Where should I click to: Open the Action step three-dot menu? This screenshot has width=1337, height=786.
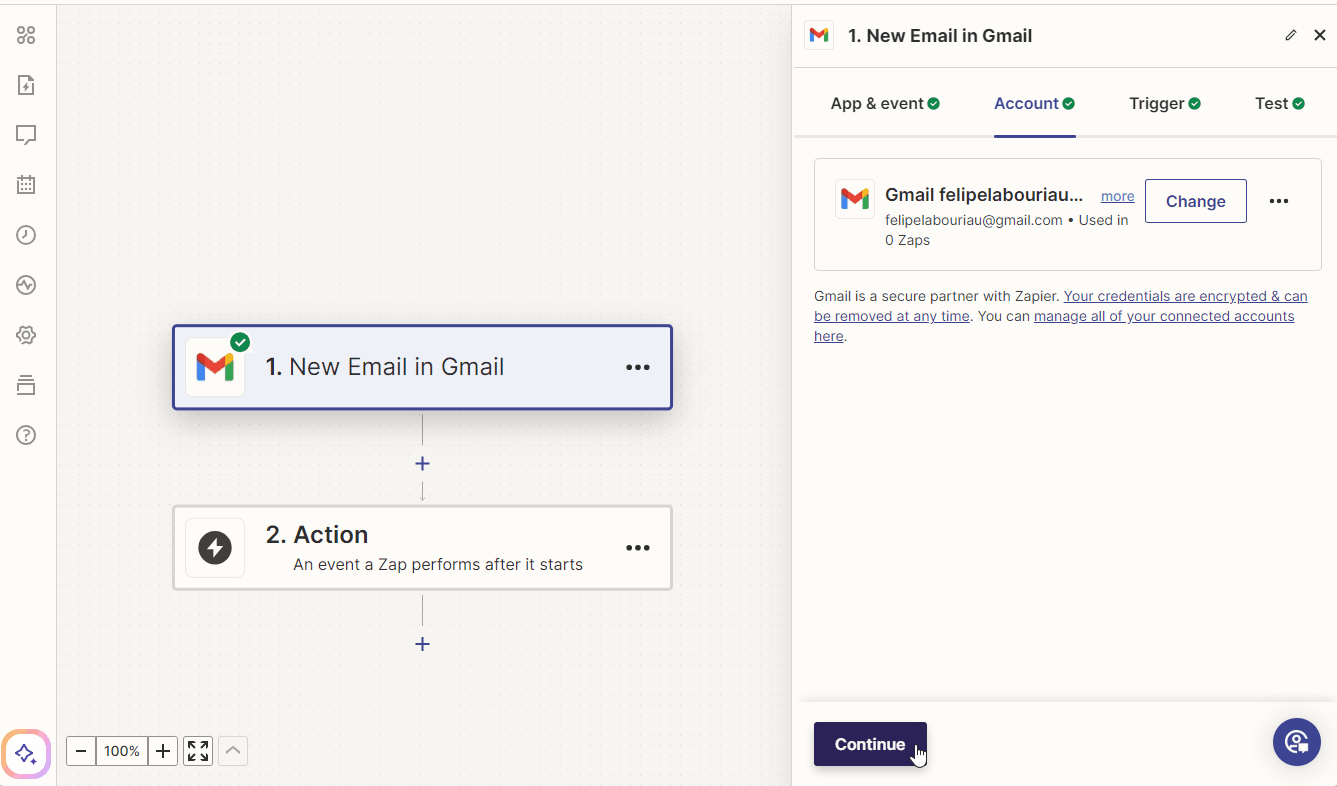click(x=638, y=548)
